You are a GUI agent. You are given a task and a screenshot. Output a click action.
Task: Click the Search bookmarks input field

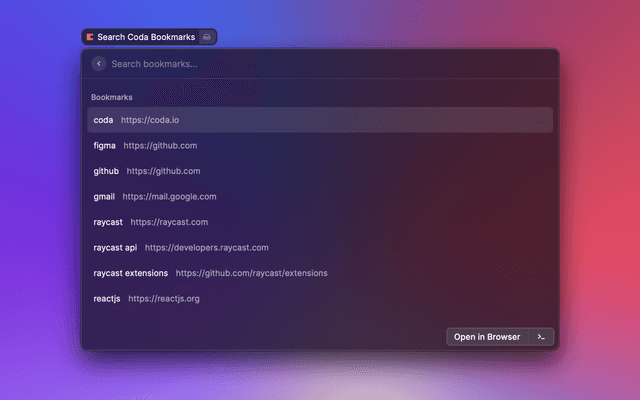[320, 64]
